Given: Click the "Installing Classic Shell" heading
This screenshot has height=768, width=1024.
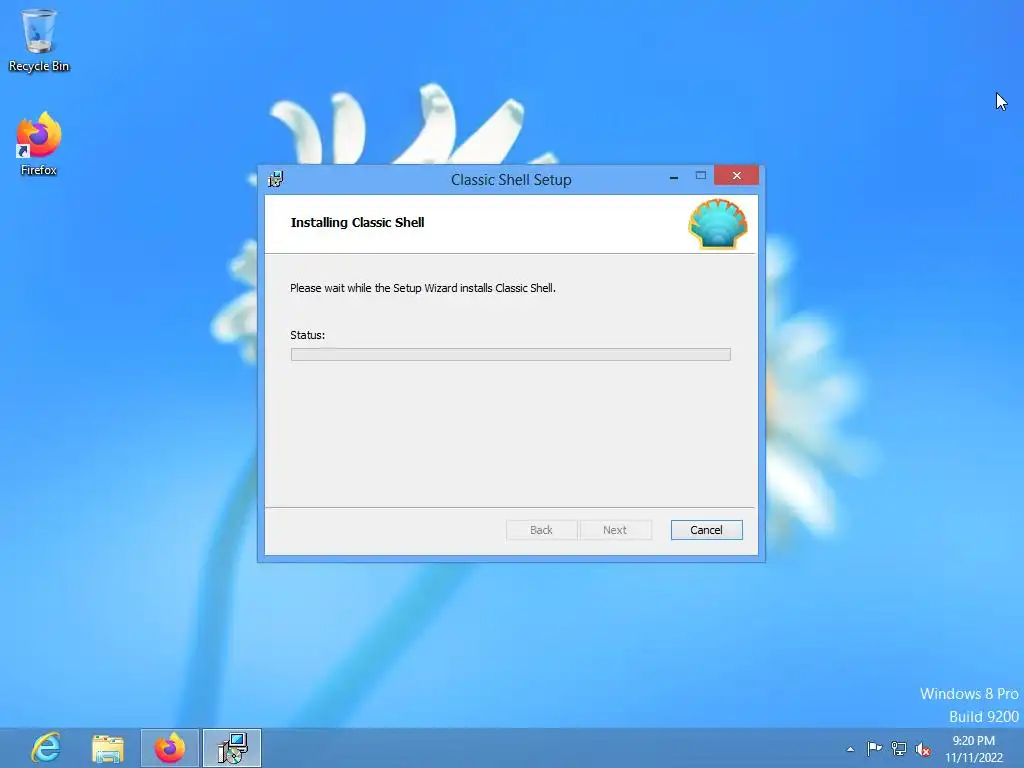Looking at the screenshot, I should [357, 222].
